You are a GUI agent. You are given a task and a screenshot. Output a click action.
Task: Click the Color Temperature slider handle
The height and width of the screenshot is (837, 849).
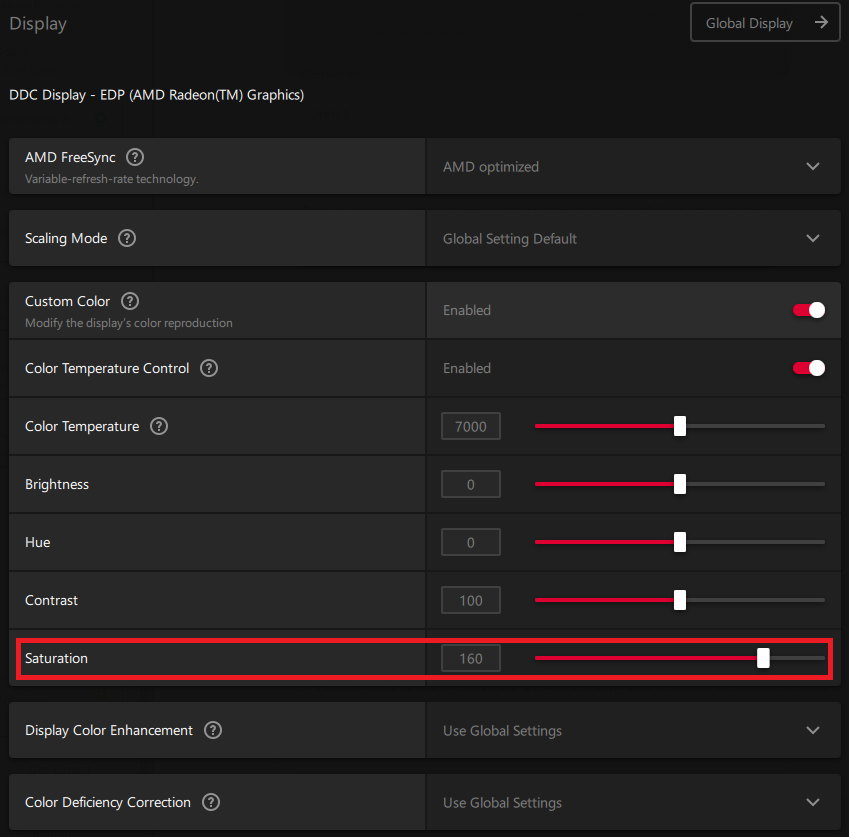680,426
